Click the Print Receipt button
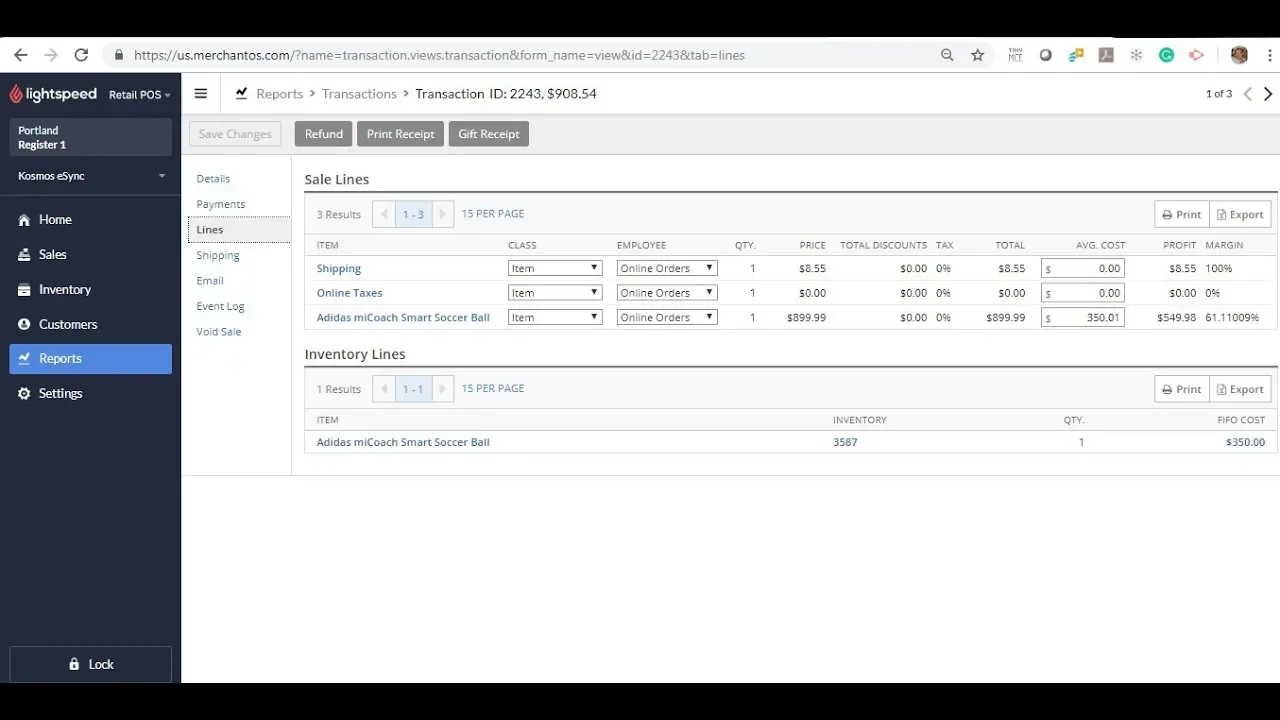The image size is (1280, 720). point(400,134)
